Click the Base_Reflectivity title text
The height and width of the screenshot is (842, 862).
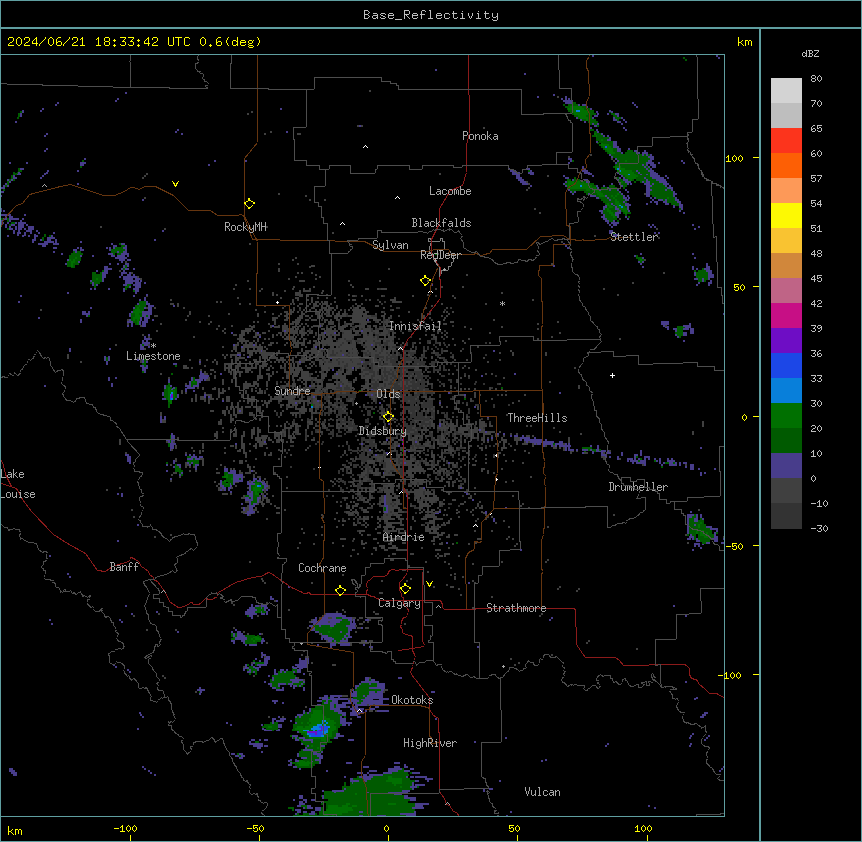pyautogui.click(x=430, y=15)
